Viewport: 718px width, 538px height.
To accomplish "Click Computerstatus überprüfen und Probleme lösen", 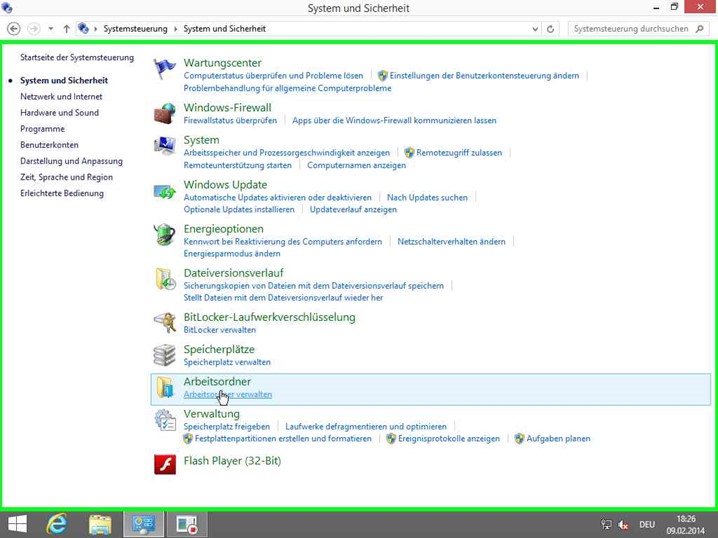I will point(273,76).
